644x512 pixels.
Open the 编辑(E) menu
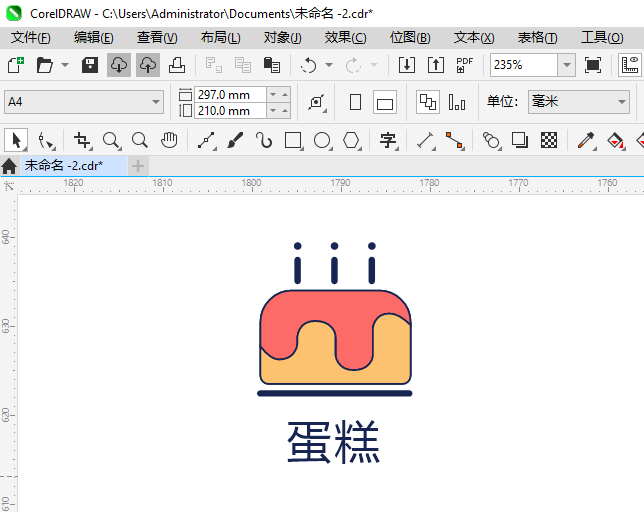(x=94, y=38)
